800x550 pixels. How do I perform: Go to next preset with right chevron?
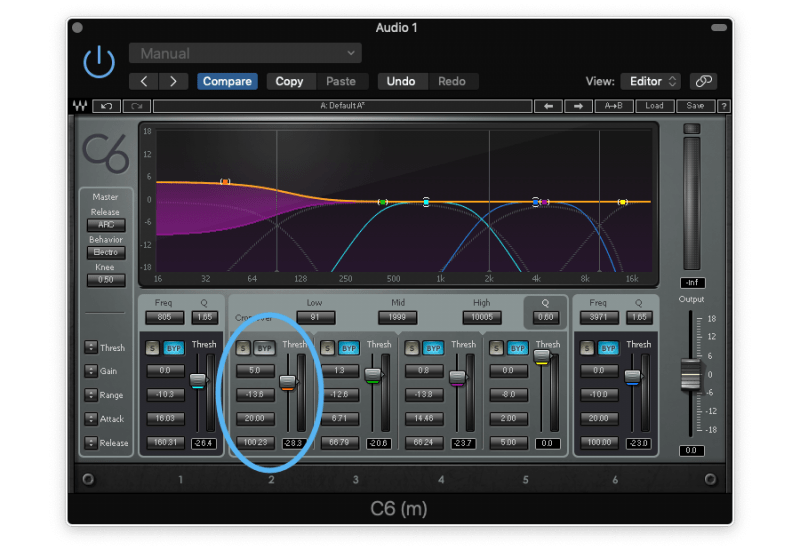173,82
